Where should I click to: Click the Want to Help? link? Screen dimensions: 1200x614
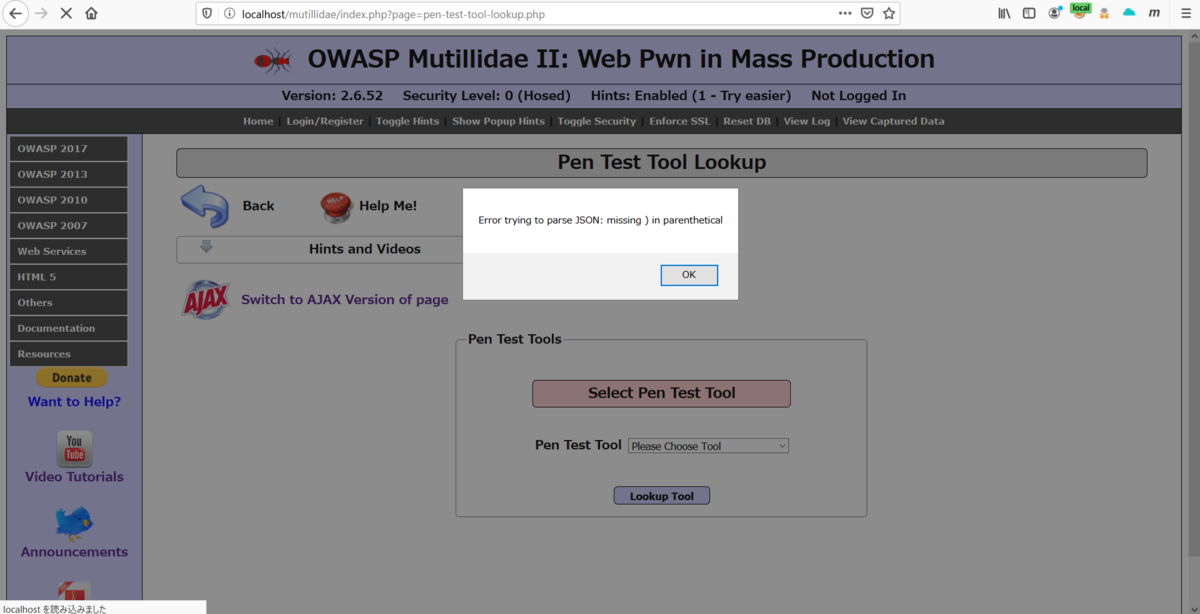[x=74, y=402]
